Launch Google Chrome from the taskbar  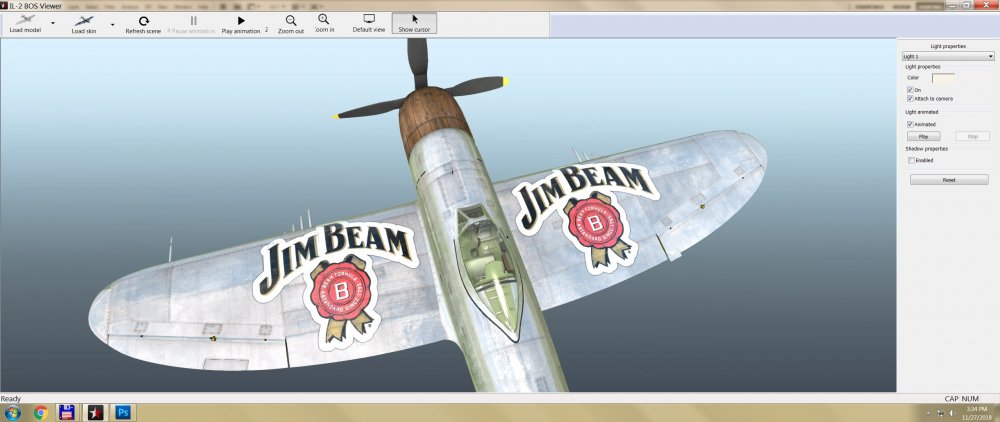click(x=41, y=412)
